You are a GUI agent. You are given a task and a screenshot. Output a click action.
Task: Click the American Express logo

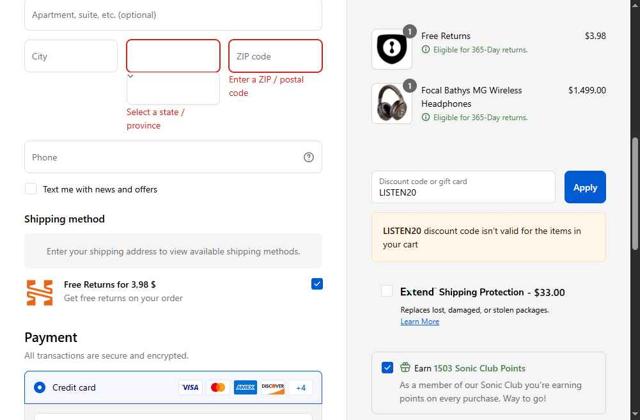click(x=245, y=387)
